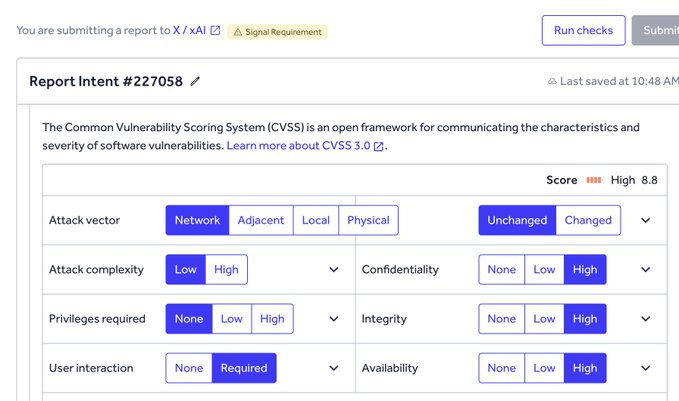
Task: Expand the scope row chevron
Action: [646, 220]
